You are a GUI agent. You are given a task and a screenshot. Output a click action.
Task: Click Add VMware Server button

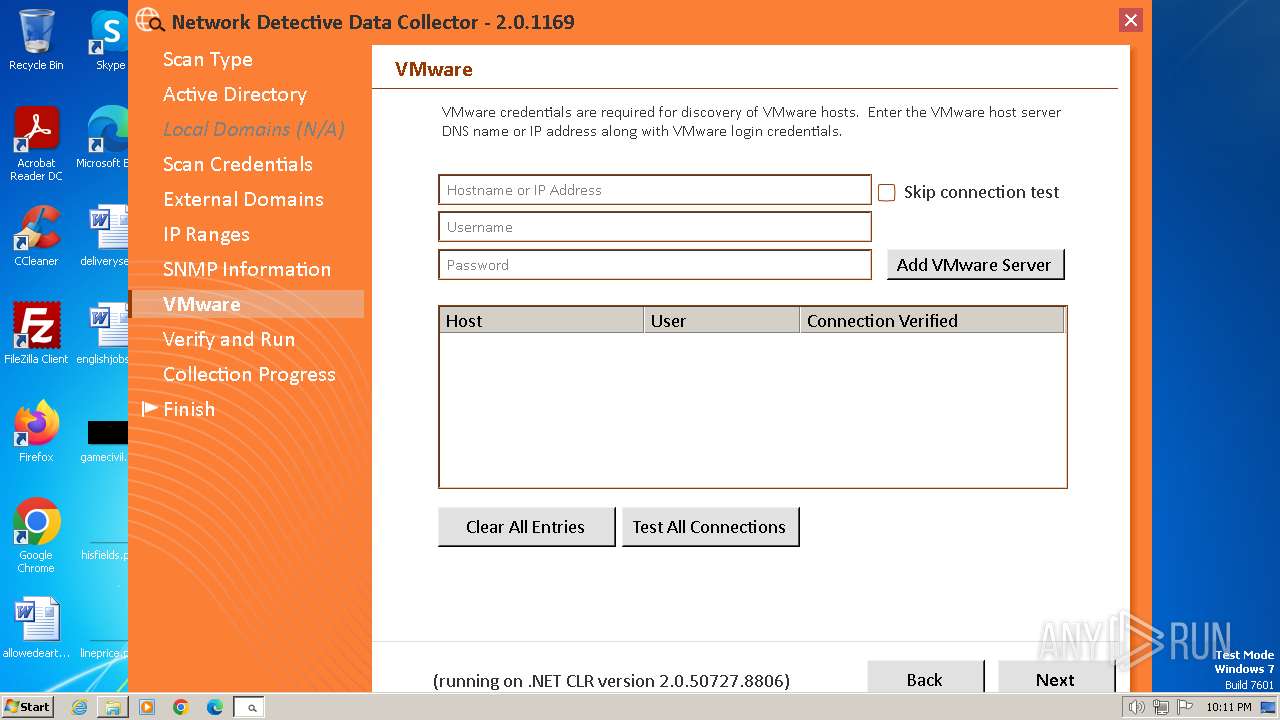point(975,265)
